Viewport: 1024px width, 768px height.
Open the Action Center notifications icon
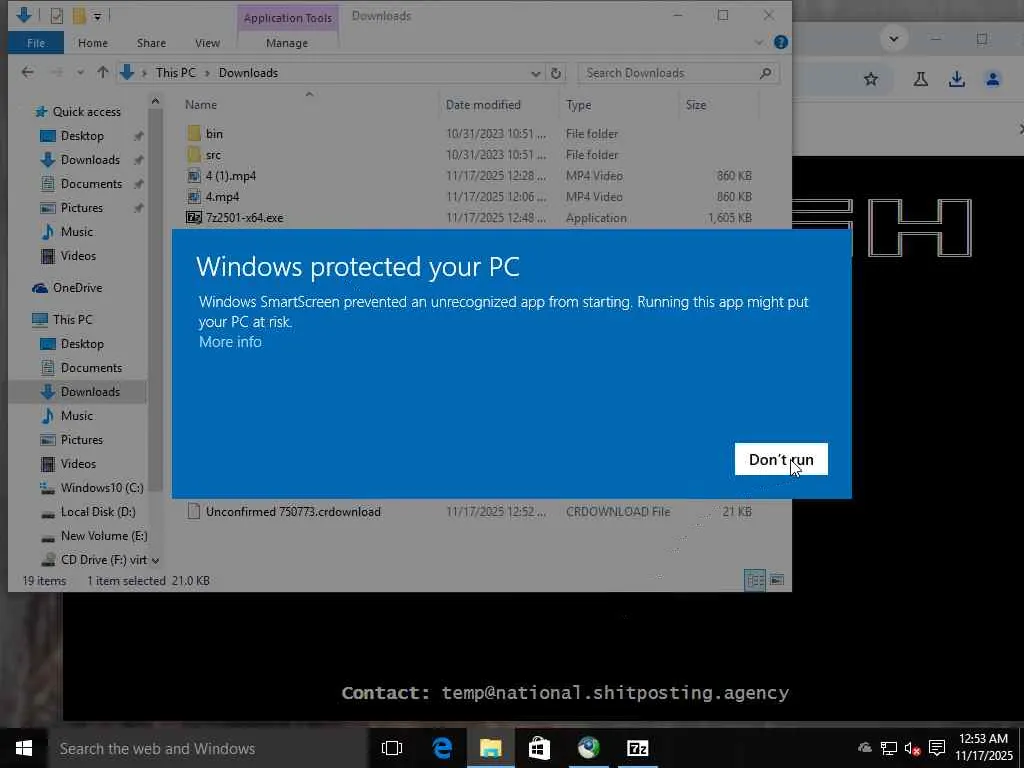click(937, 748)
